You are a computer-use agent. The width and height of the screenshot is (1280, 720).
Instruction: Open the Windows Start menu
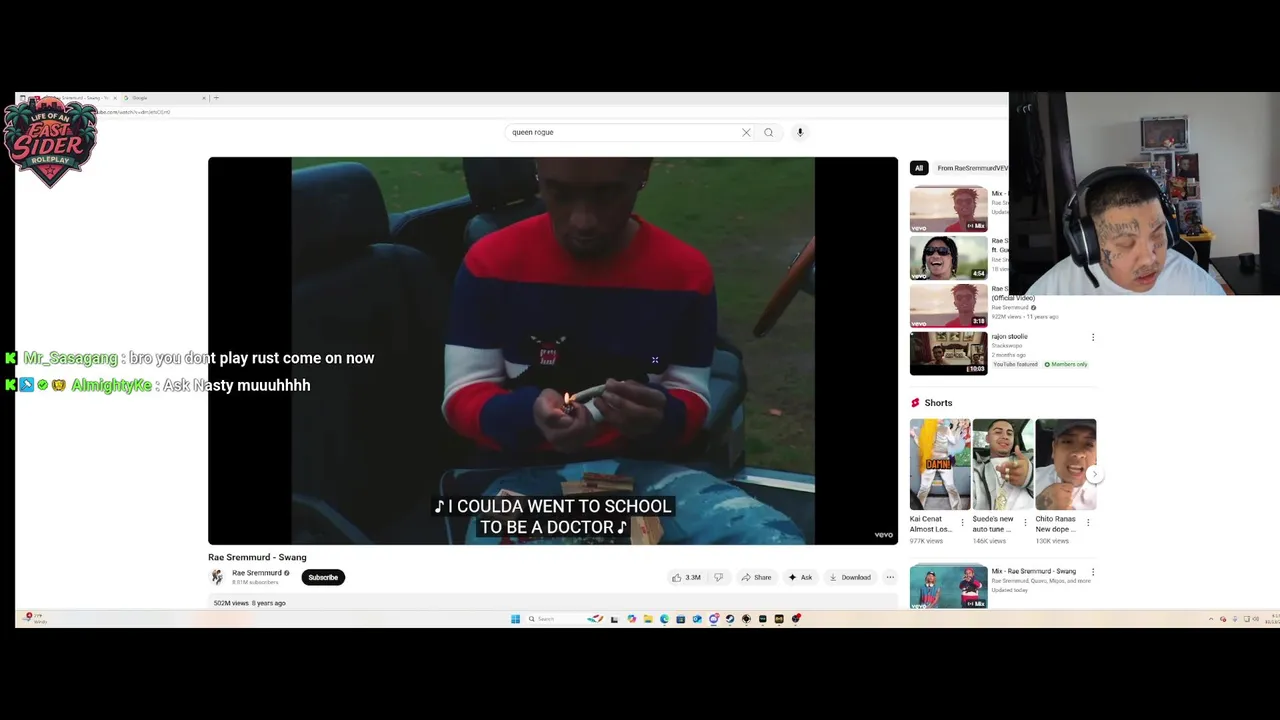(515, 619)
